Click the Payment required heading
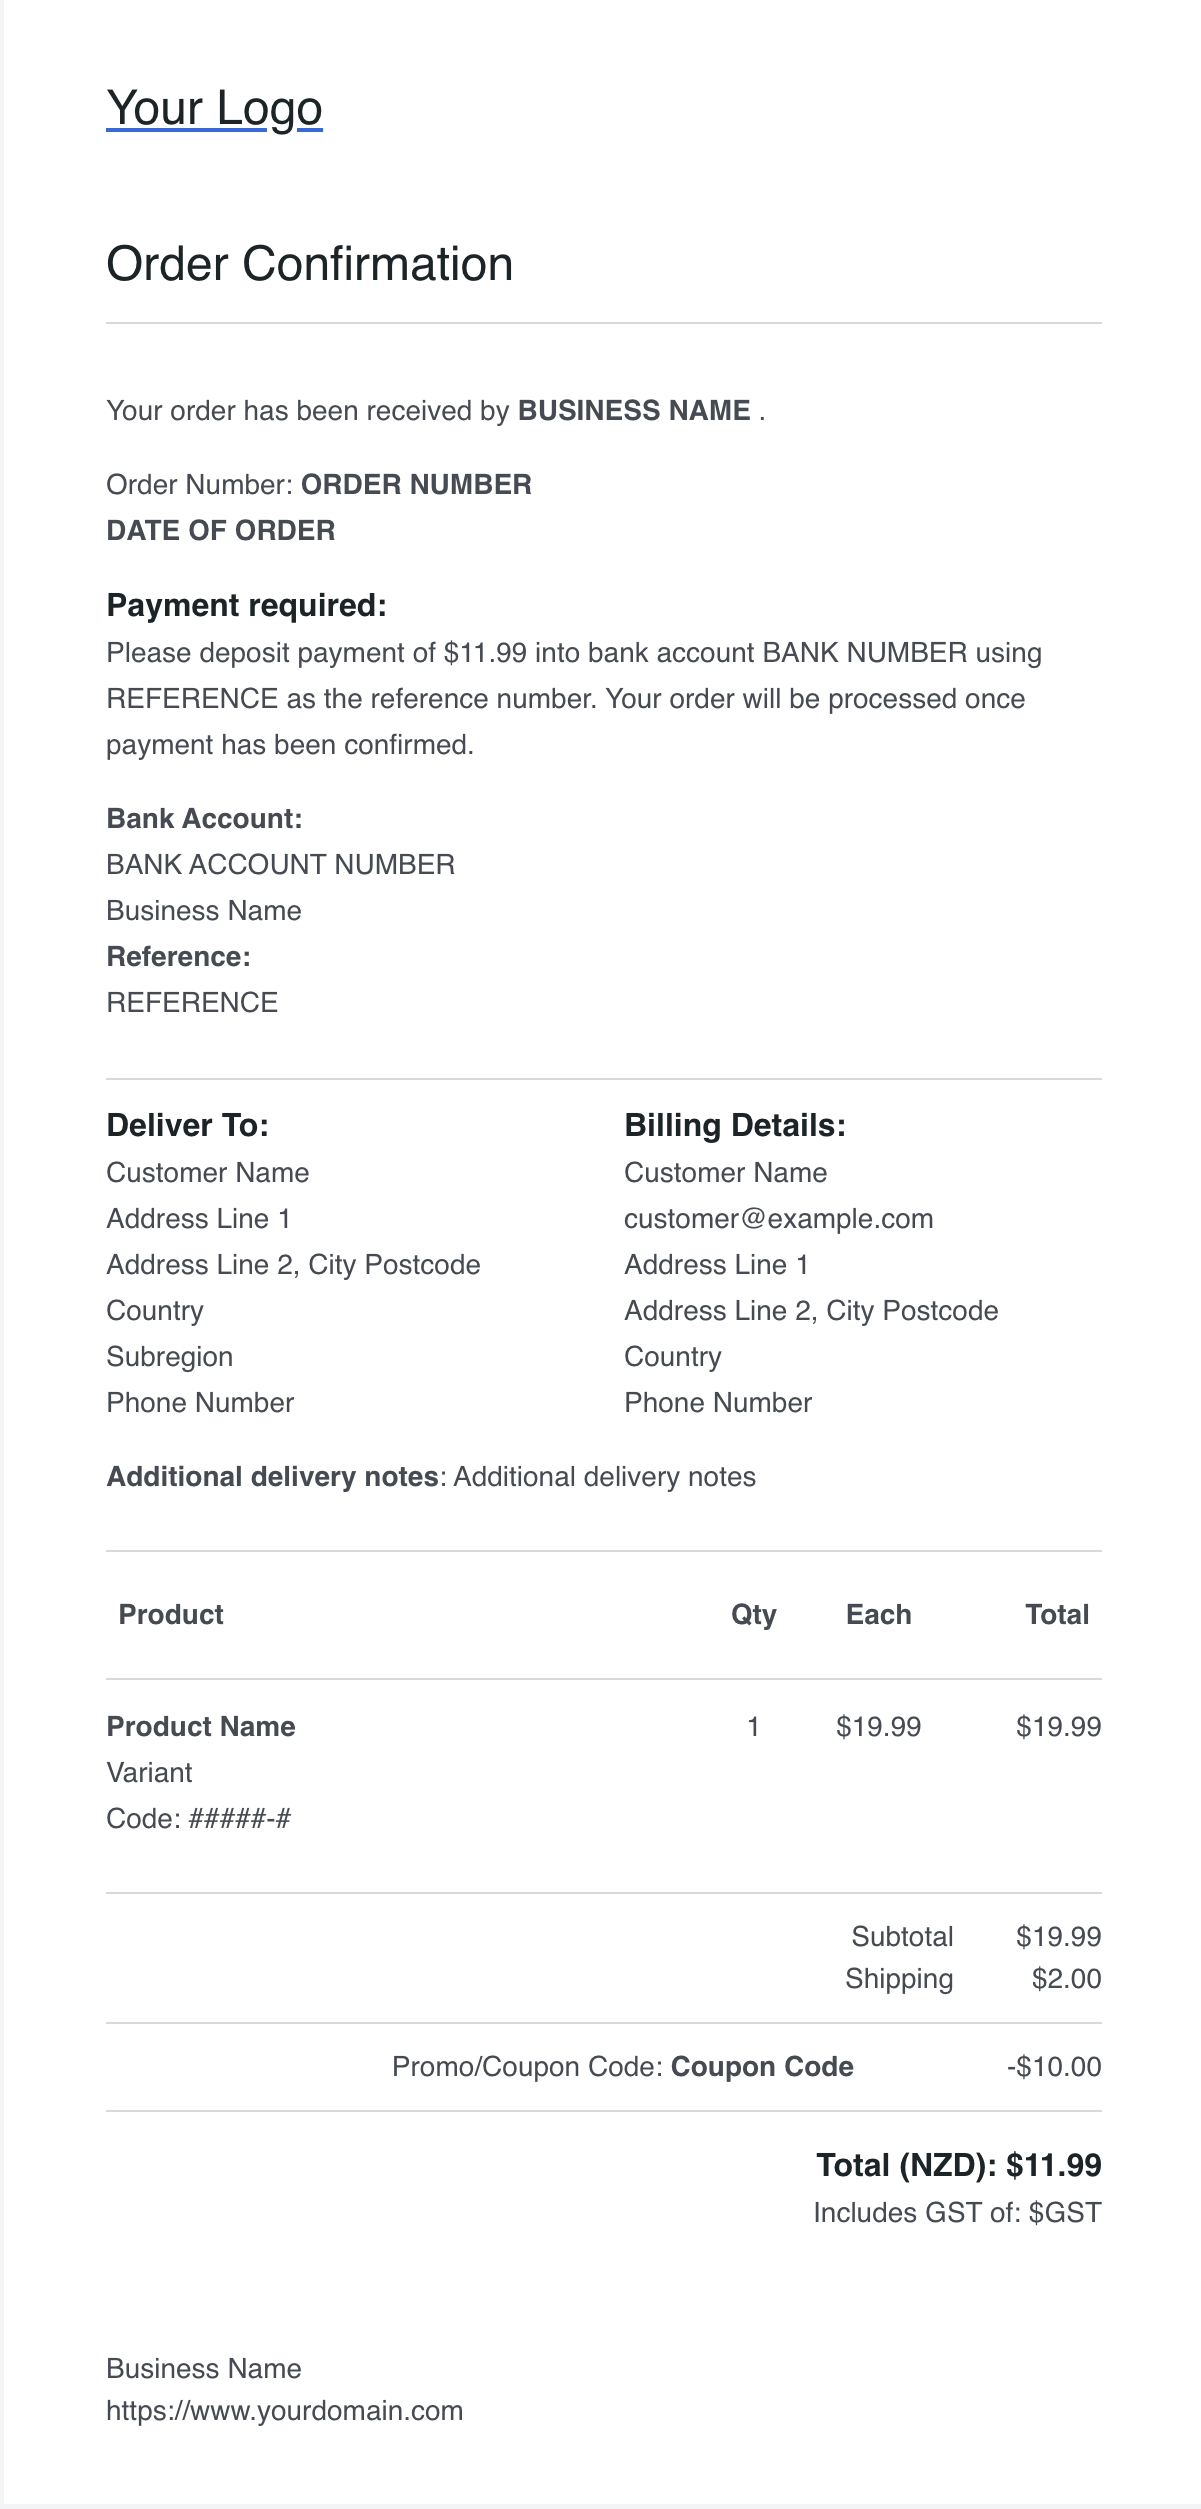 pyautogui.click(x=246, y=605)
